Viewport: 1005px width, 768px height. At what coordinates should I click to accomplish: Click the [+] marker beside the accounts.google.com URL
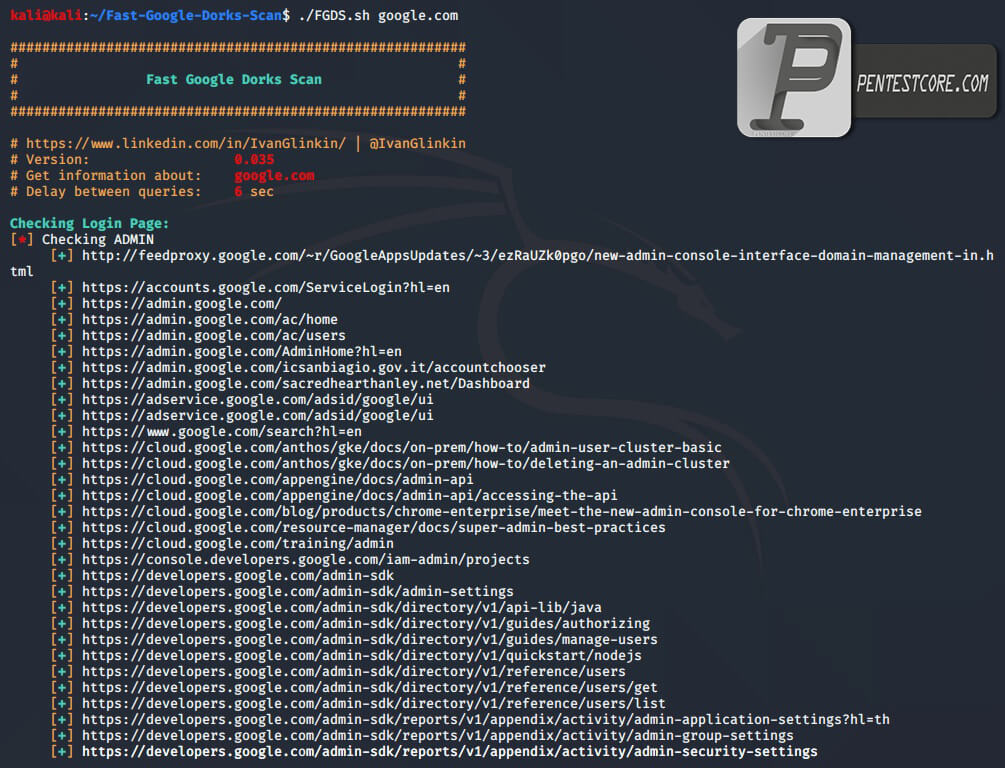point(62,288)
